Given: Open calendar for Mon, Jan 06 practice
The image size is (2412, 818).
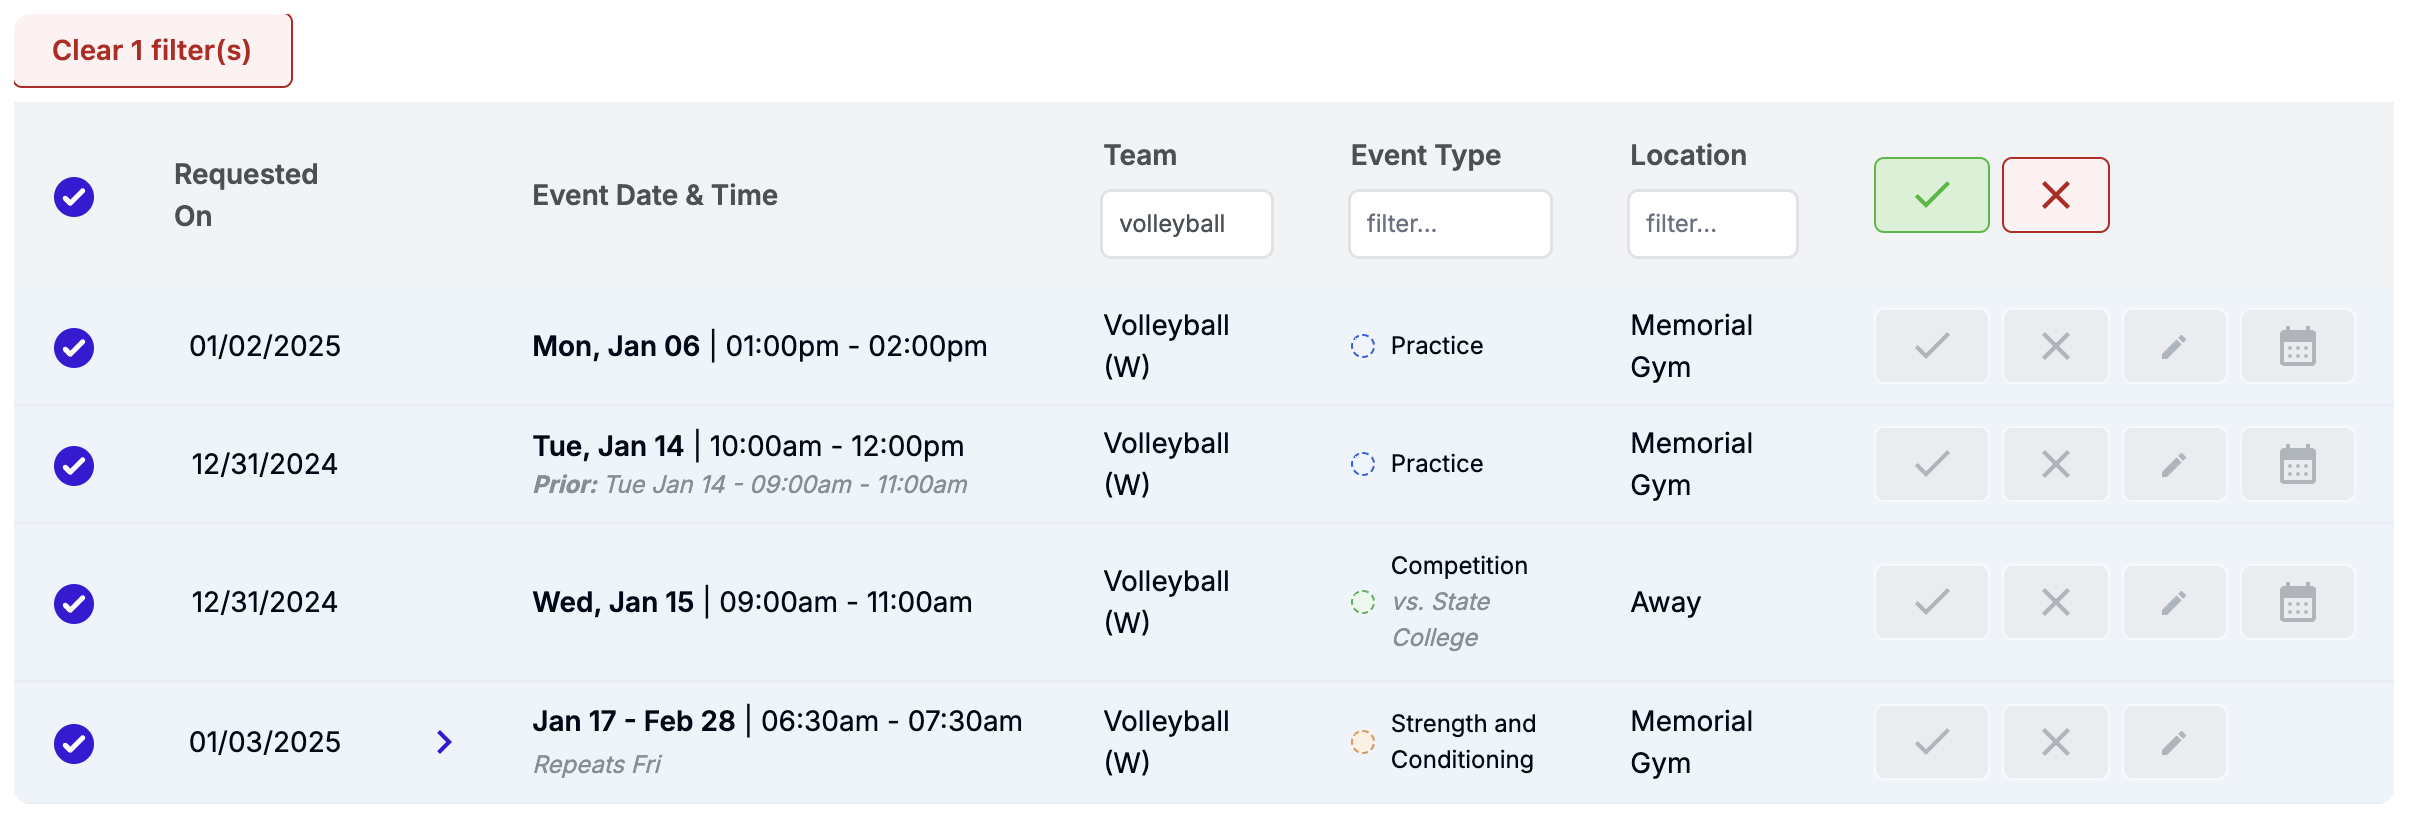Looking at the screenshot, I should tap(2297, 347).
